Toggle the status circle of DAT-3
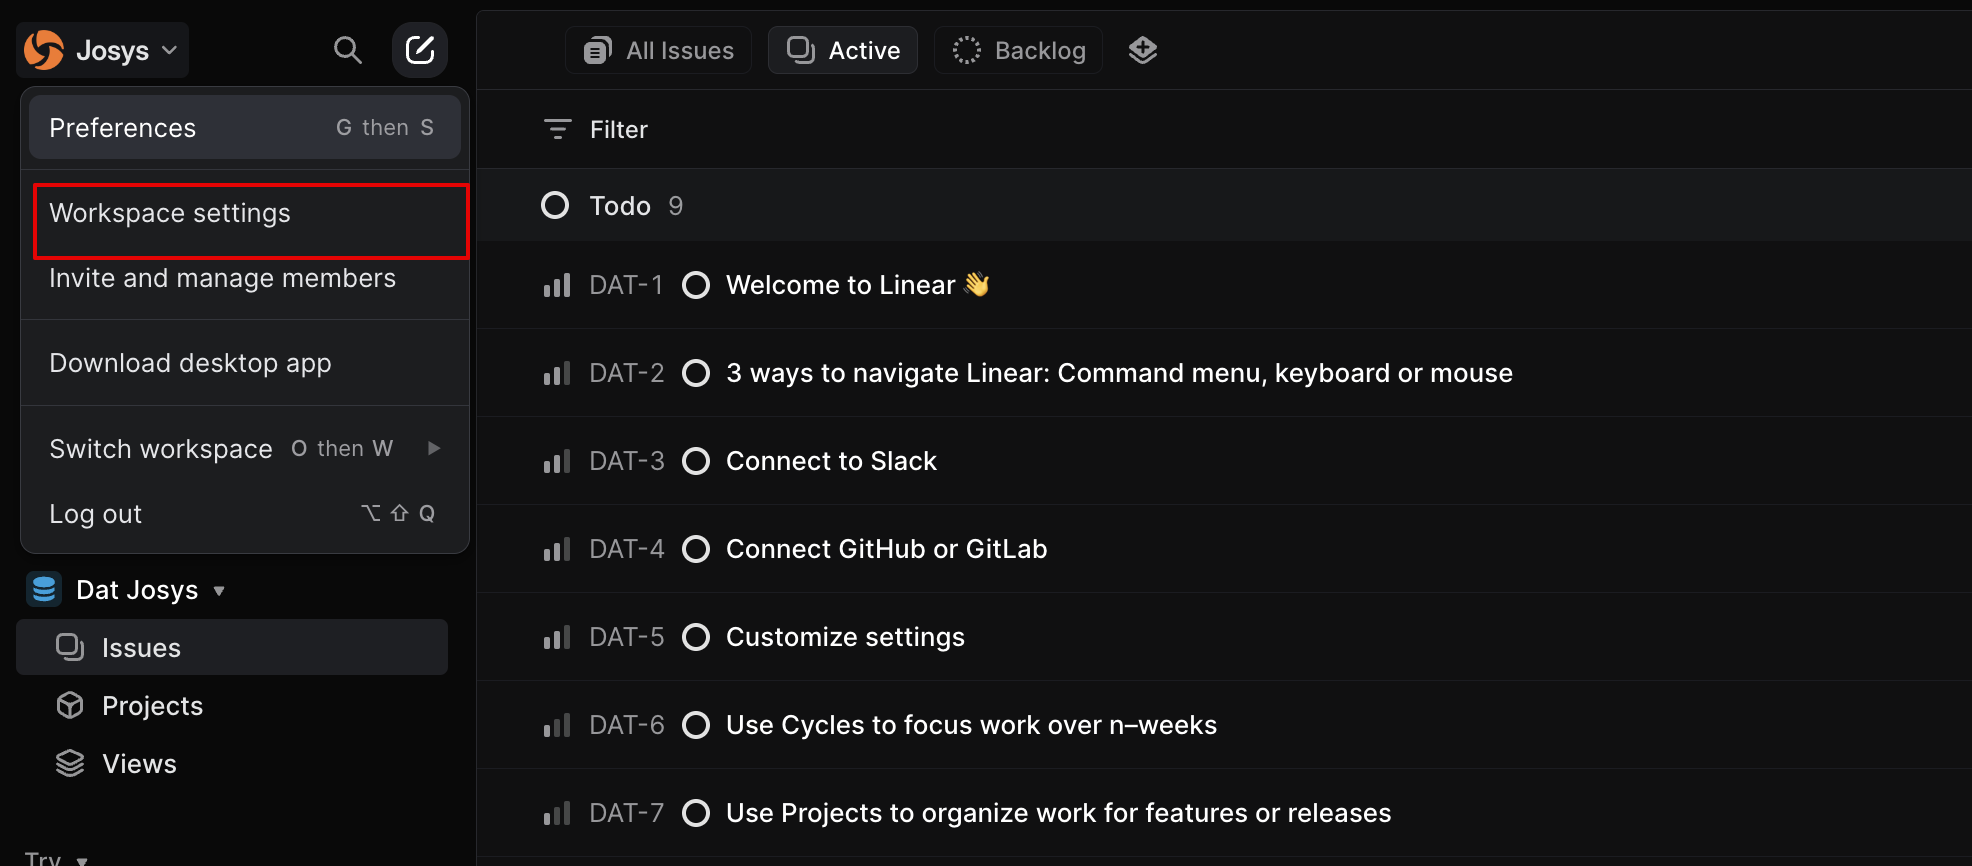The width and height of the screenshot is (1972, 866). pyautogui.click(x=696, y=461)
